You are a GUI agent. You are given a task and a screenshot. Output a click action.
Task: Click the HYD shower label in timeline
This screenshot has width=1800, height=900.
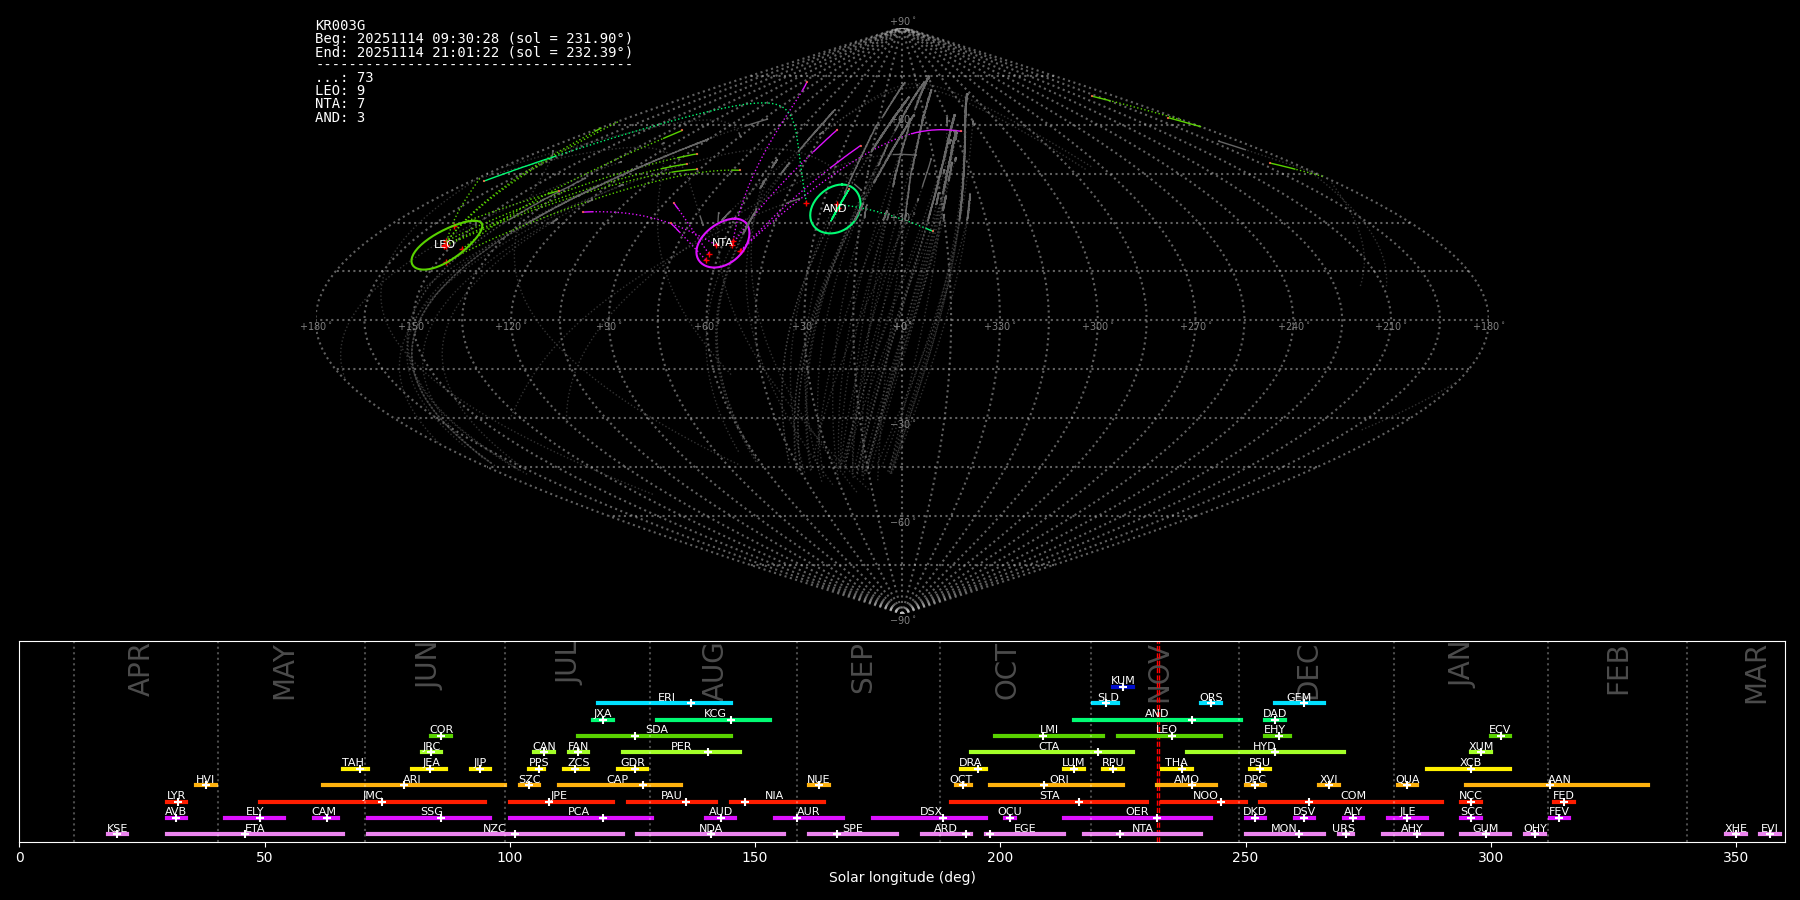(1264, 747)
